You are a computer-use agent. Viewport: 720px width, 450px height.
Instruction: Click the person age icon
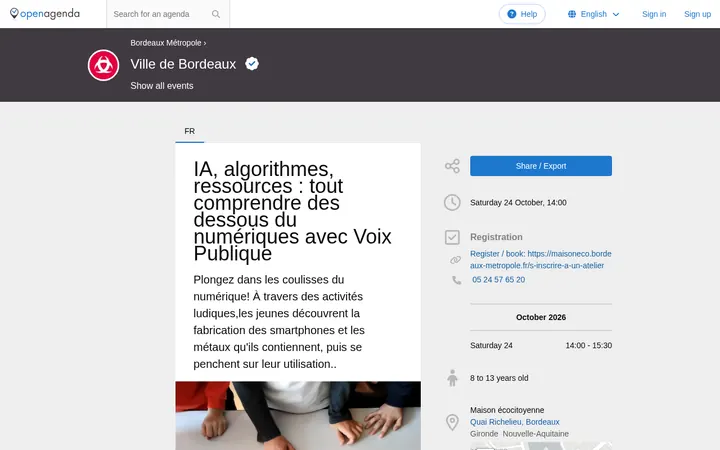point(452,378)
